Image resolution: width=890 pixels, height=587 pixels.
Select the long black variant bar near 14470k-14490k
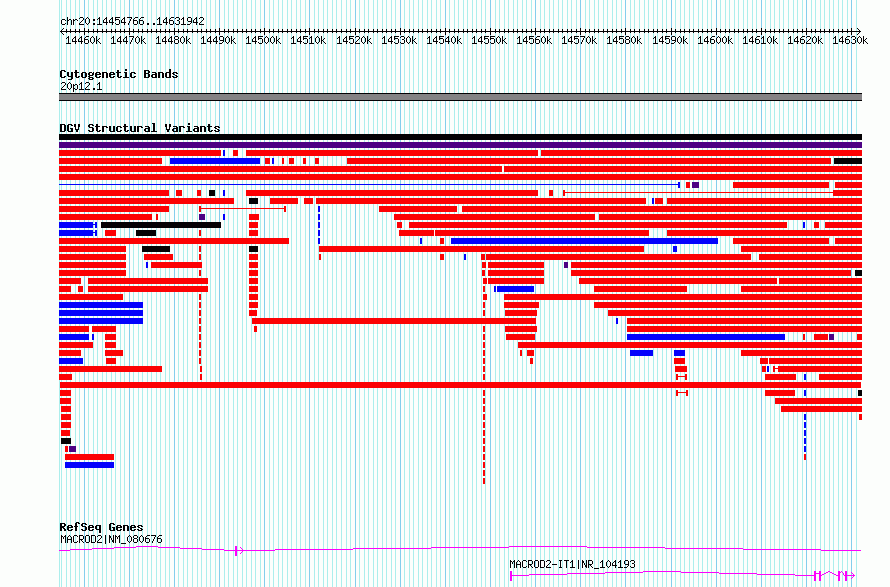pos(161,225)
